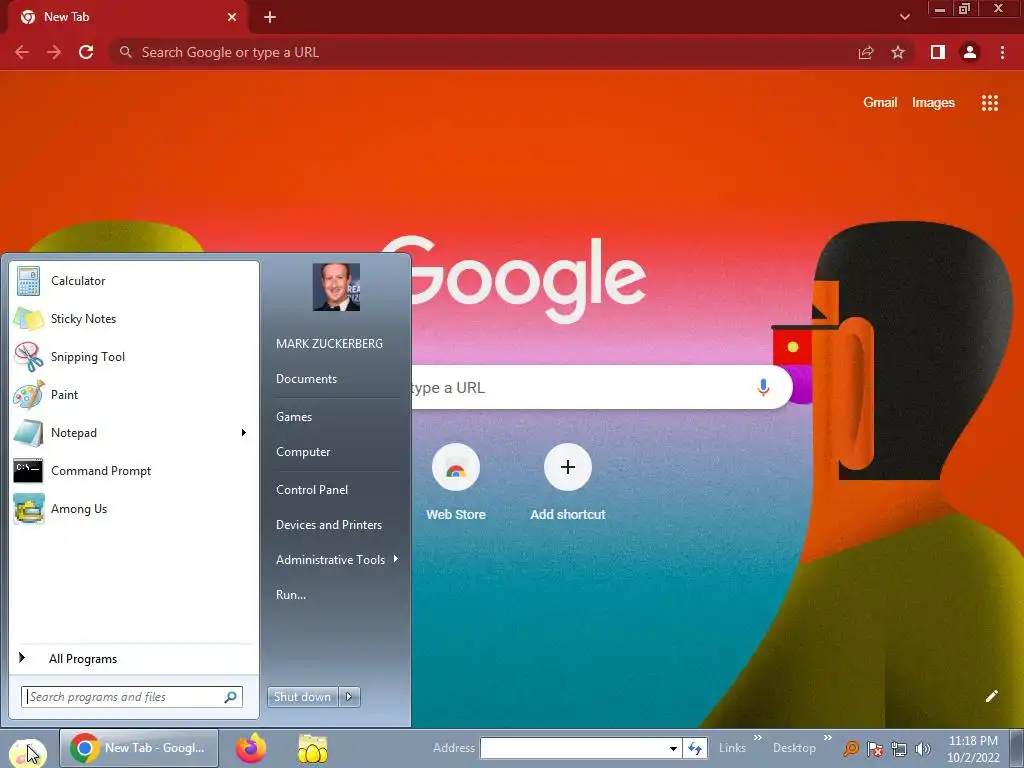Click the Address bar go/refresh button
The image size is (1024, 768).
tap(695, 748)
